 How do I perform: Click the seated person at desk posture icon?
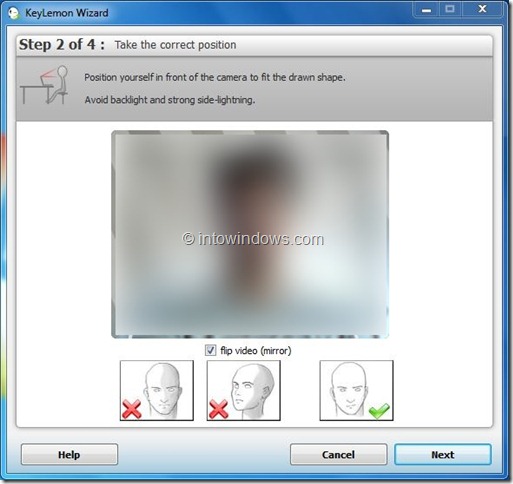click(x=44, y=85)
